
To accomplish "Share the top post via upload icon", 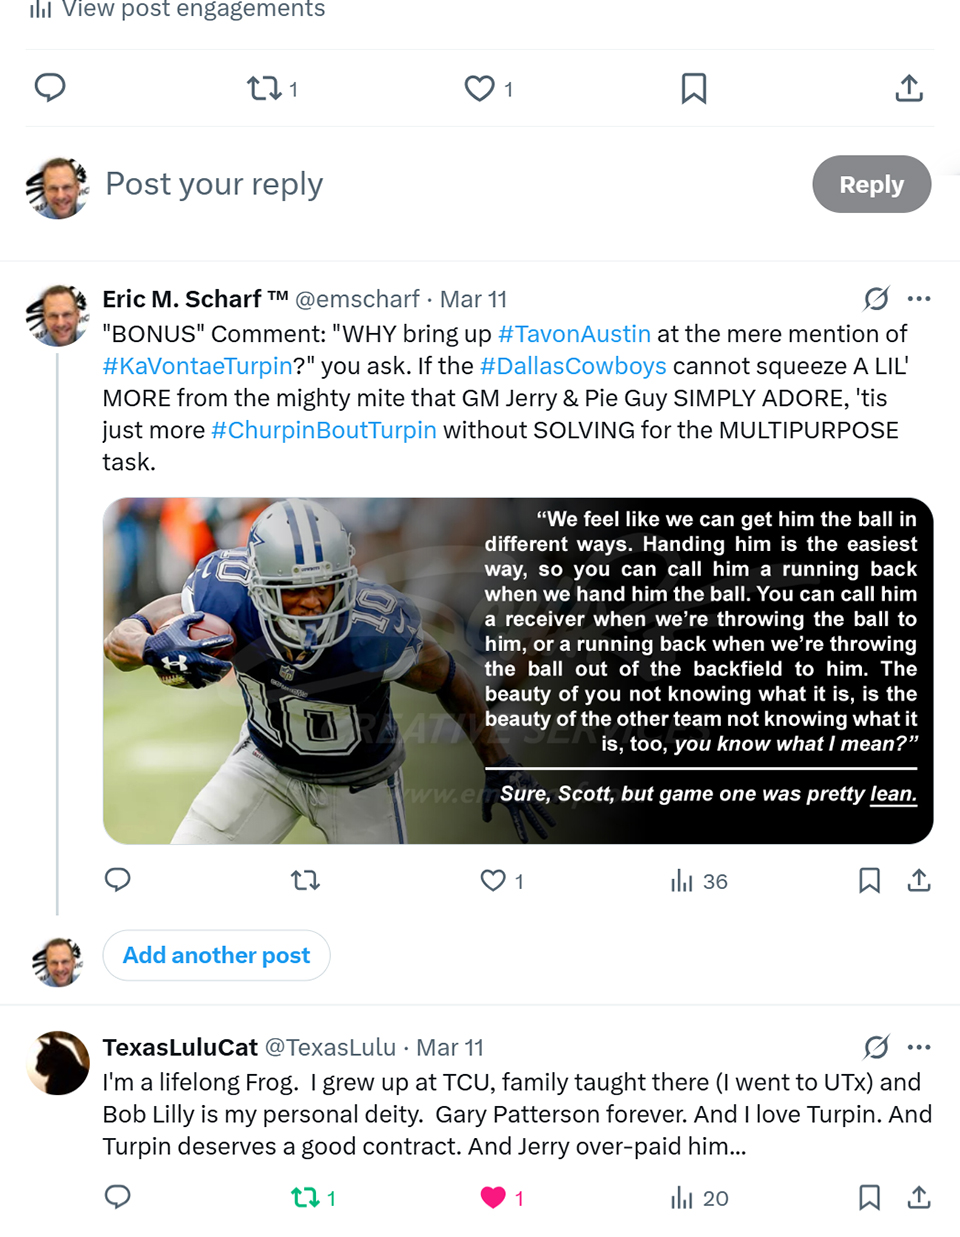I will pos(909,88).
